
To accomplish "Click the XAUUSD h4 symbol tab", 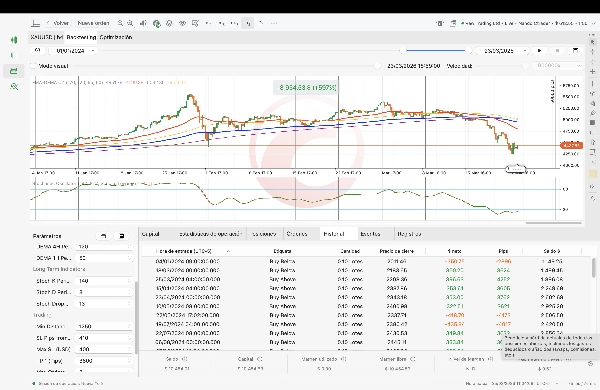I will coord(47,37).
